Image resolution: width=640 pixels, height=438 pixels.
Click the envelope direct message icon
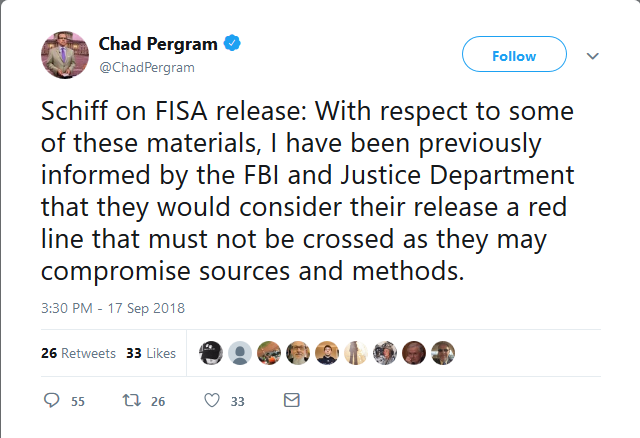(292, 400)
